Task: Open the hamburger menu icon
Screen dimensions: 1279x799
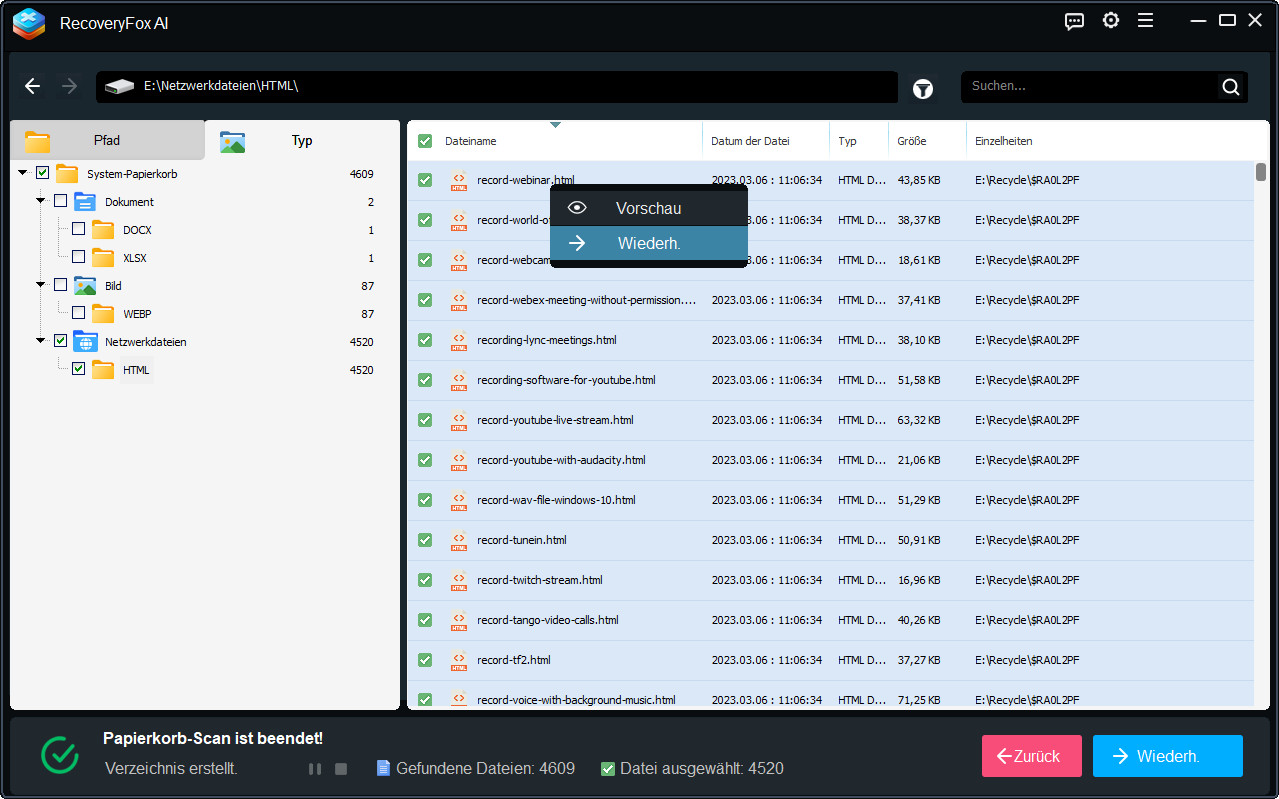Action: 1145,21
